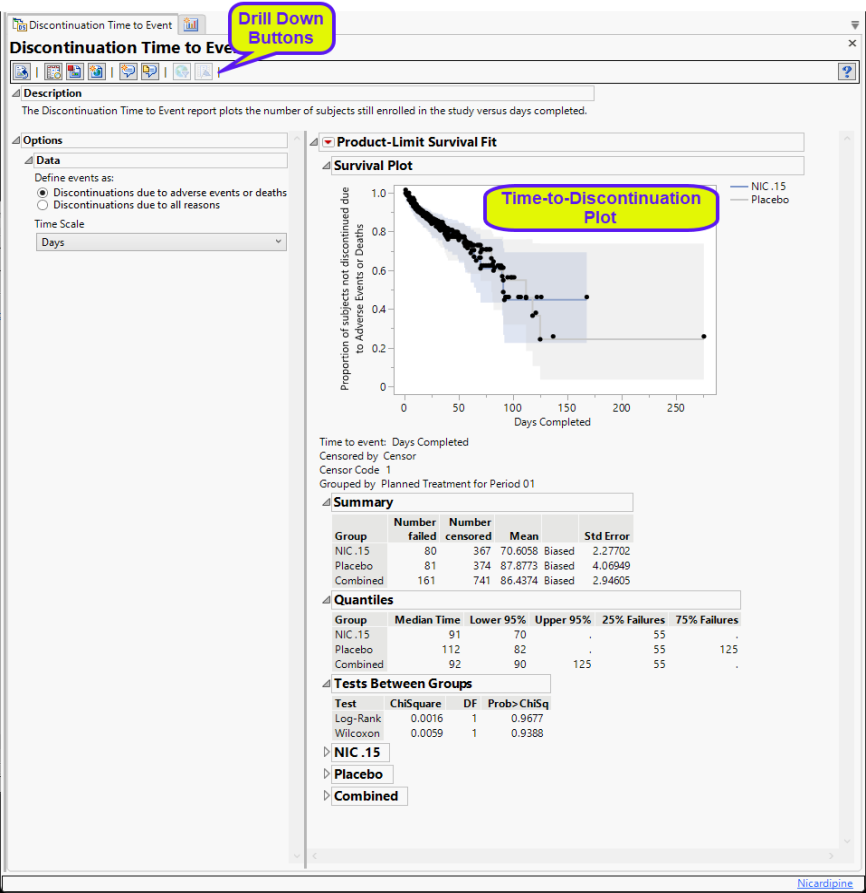Click the 75% Failures column header

coord(707,620)
